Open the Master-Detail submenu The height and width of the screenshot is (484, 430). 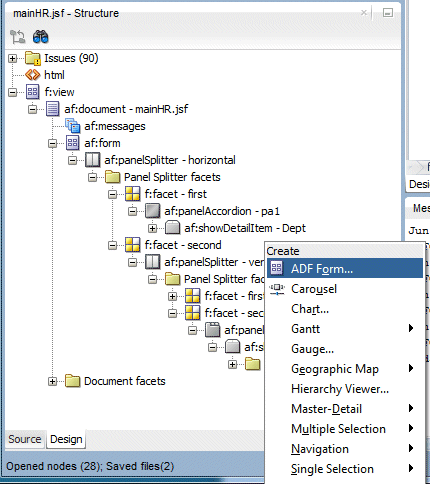coord(345,409)
